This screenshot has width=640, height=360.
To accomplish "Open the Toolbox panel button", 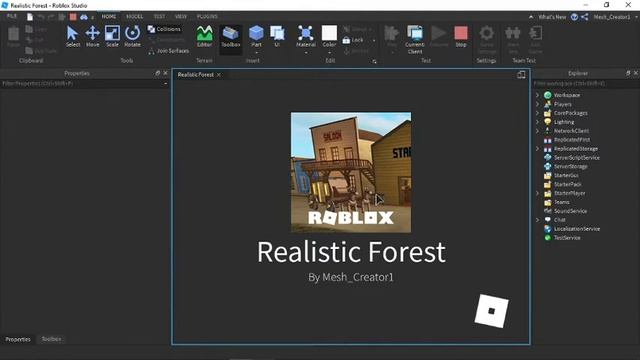I will pos(231,37).
